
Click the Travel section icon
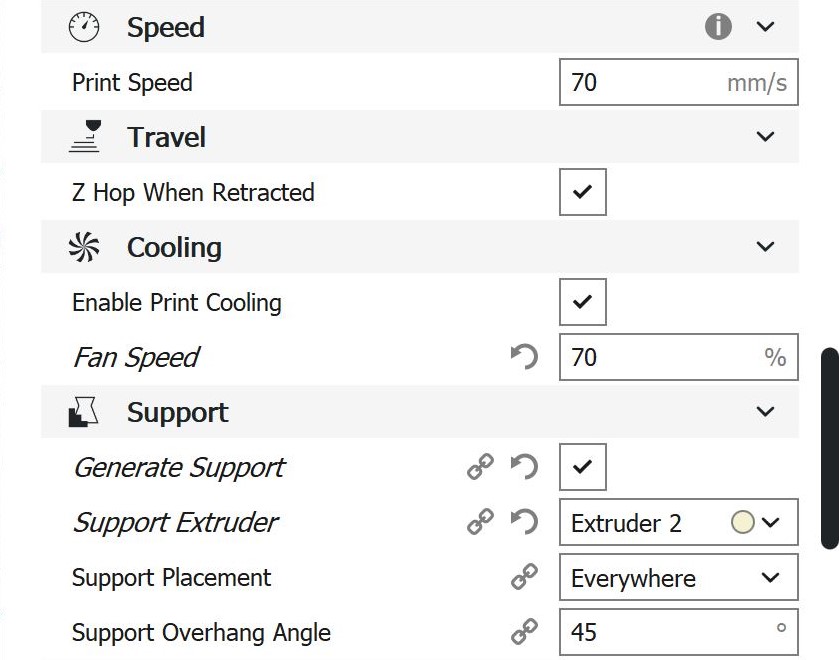point(85,137)
